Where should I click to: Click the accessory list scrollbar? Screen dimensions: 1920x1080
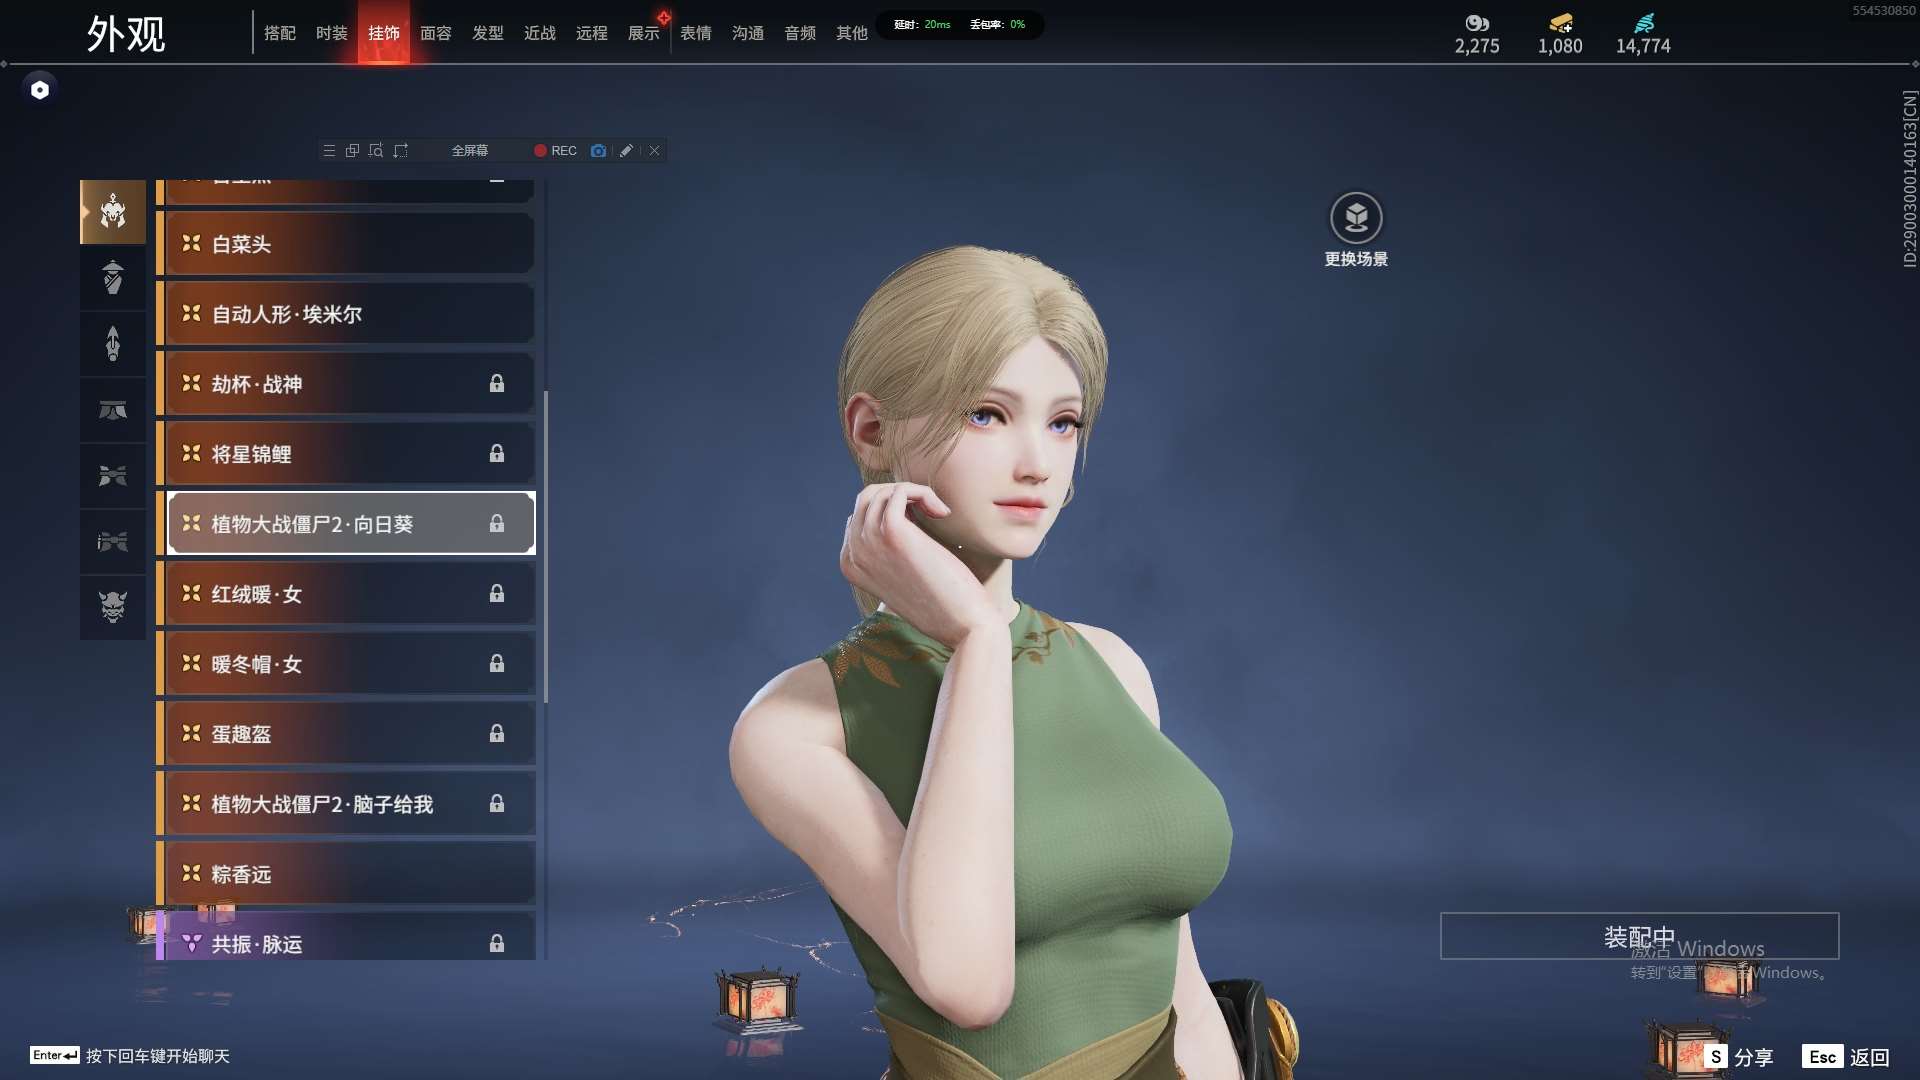(545, 546)
